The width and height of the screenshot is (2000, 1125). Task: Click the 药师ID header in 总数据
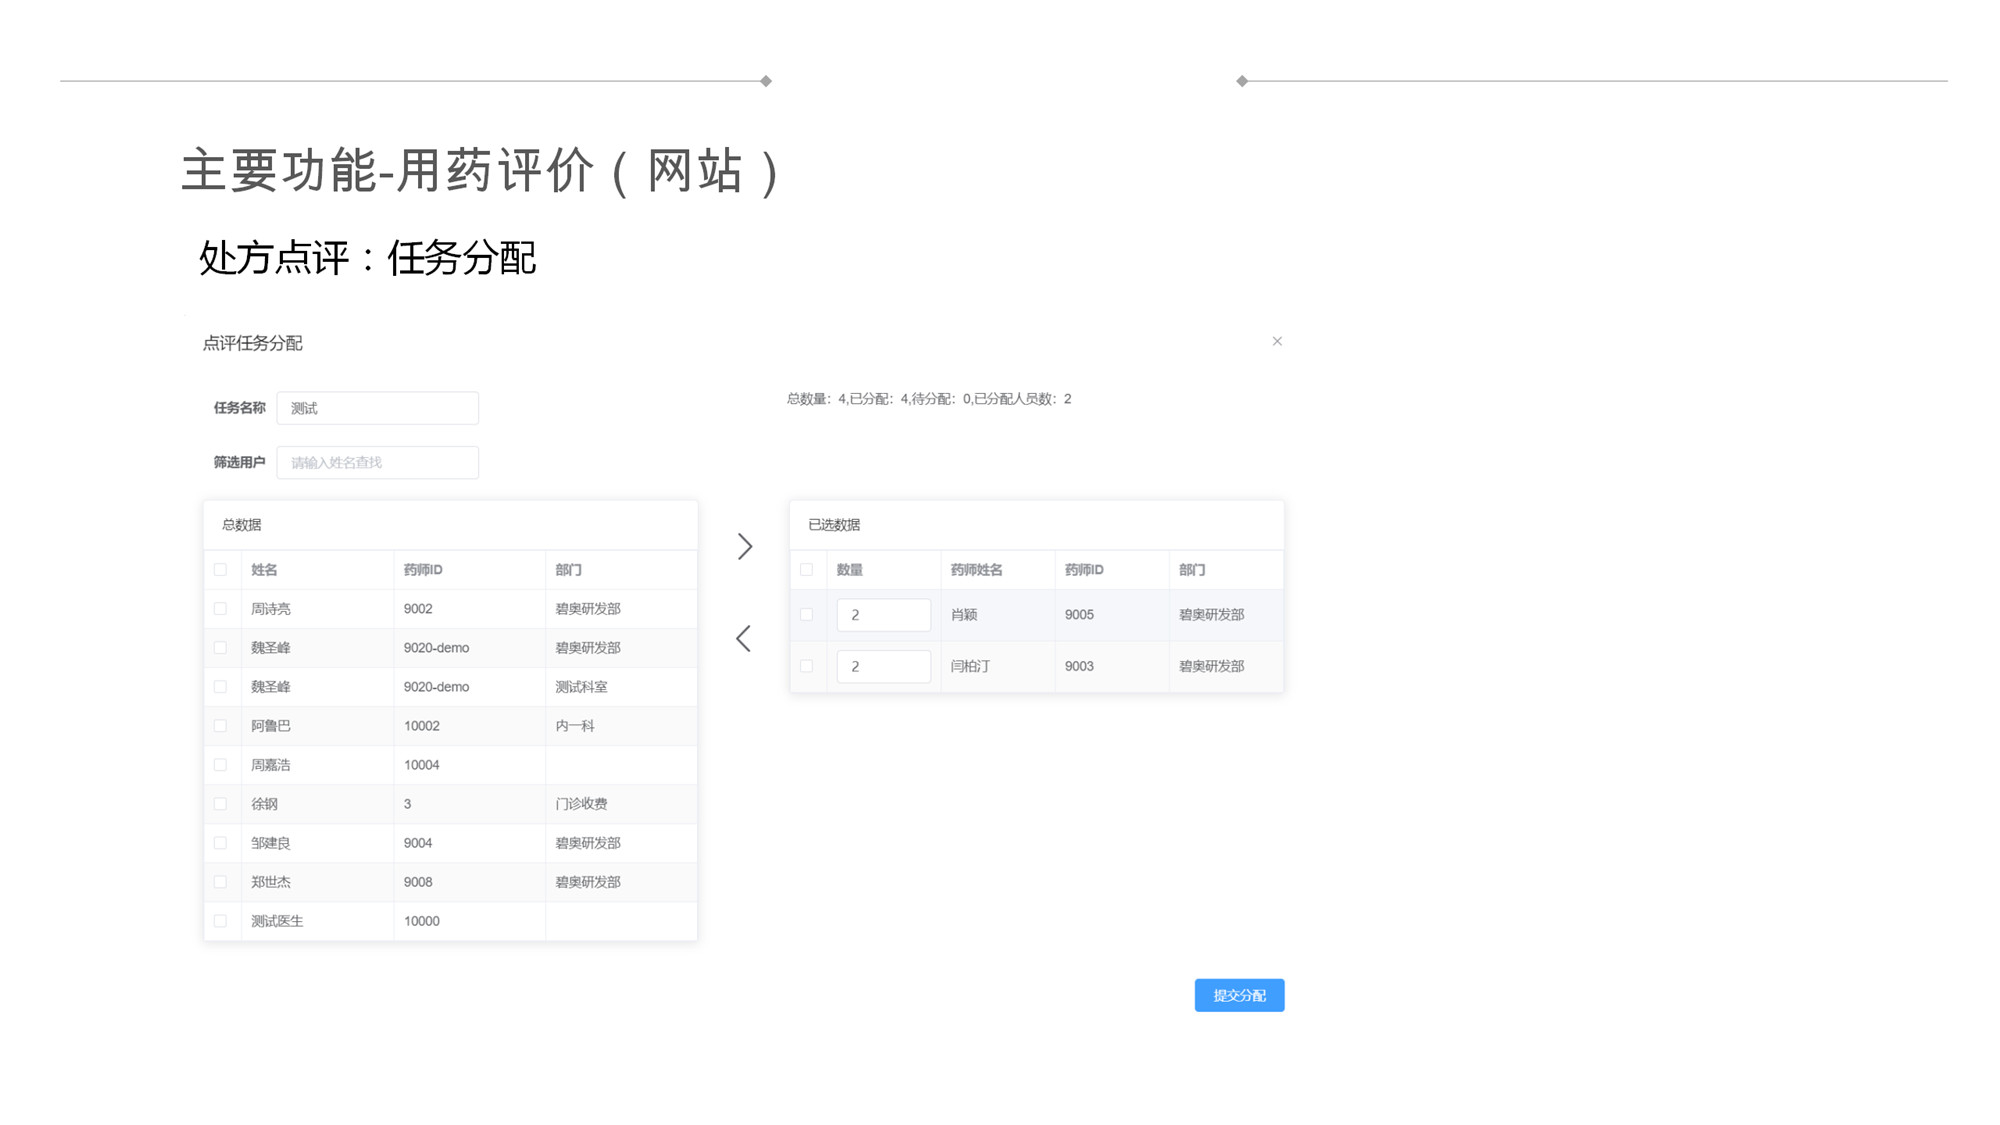[x=423, y=570]
